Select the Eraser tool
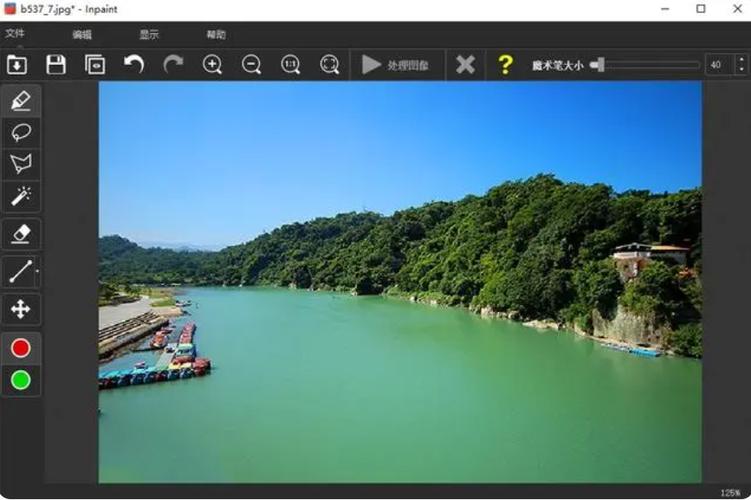The height and width of the screenshot is (500, 751). [x=20, y=234]
